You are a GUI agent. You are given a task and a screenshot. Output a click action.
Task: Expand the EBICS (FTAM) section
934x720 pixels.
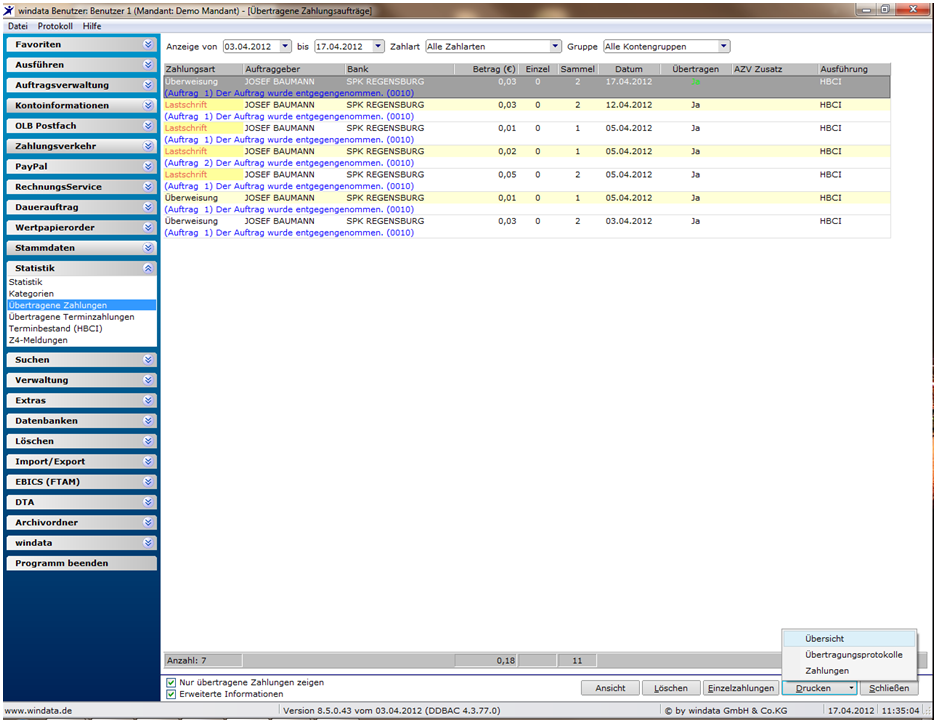click(x=82, y=482)
